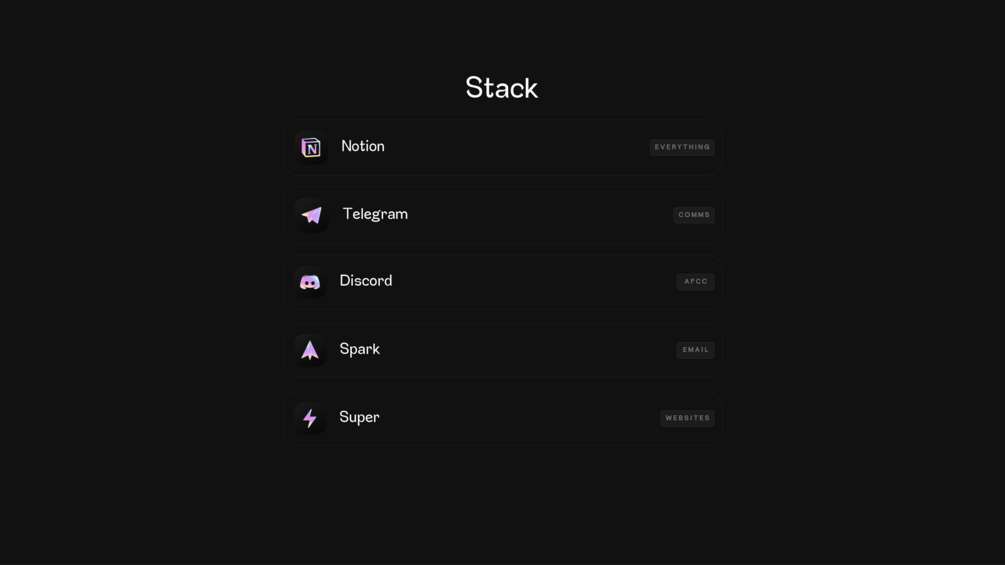Open the Super link text
1005x565 pixels.
(x=359, y=417)
